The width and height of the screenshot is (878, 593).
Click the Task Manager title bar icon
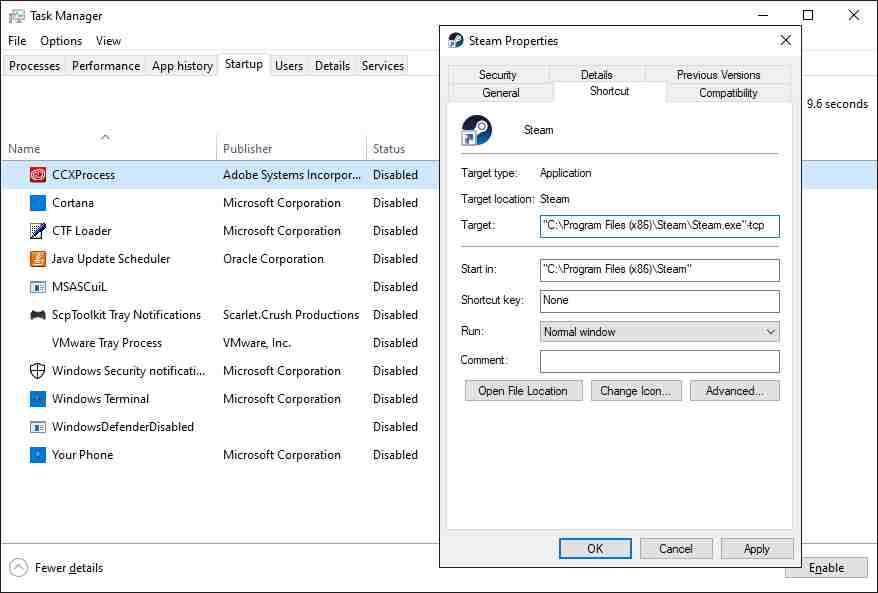coord(17,16)
